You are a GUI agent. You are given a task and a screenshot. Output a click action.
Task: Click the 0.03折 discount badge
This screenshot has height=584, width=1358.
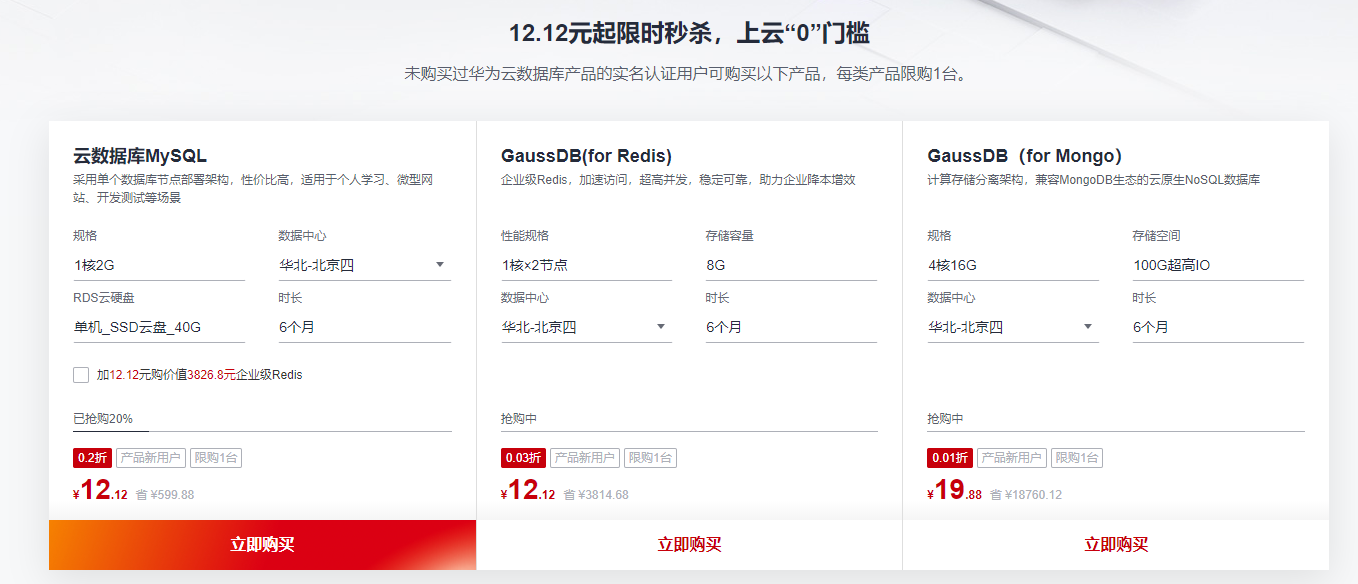click(x=523, y=458)
